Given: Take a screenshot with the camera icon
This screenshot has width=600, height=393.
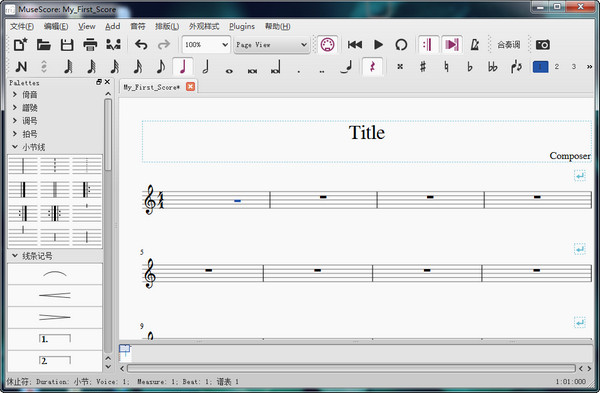Looking at the screenshot, I should click(543, 45).
